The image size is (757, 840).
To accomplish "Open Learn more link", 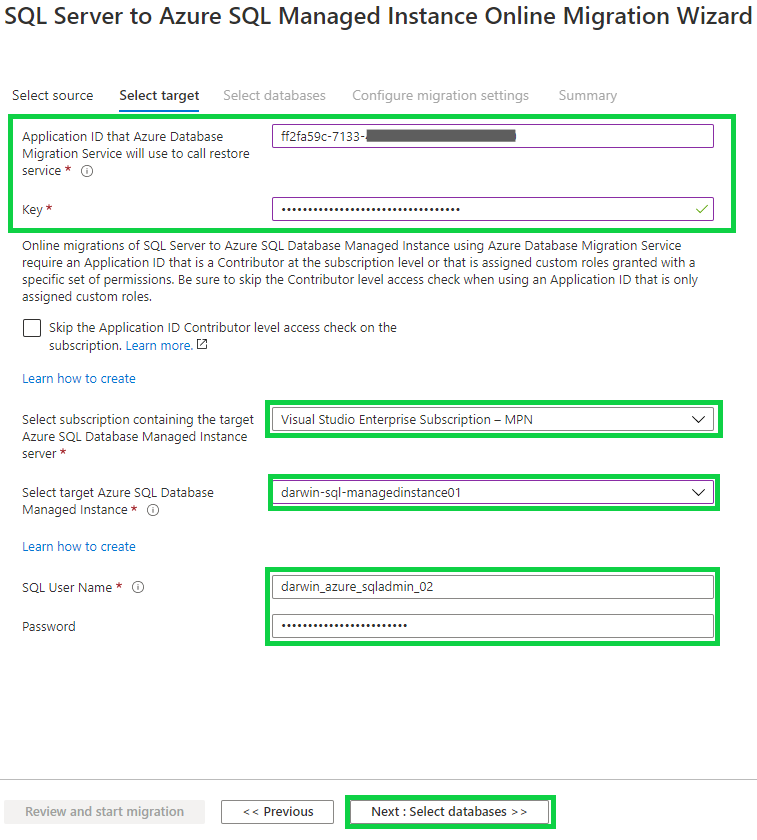I will [x=159, y=346].
